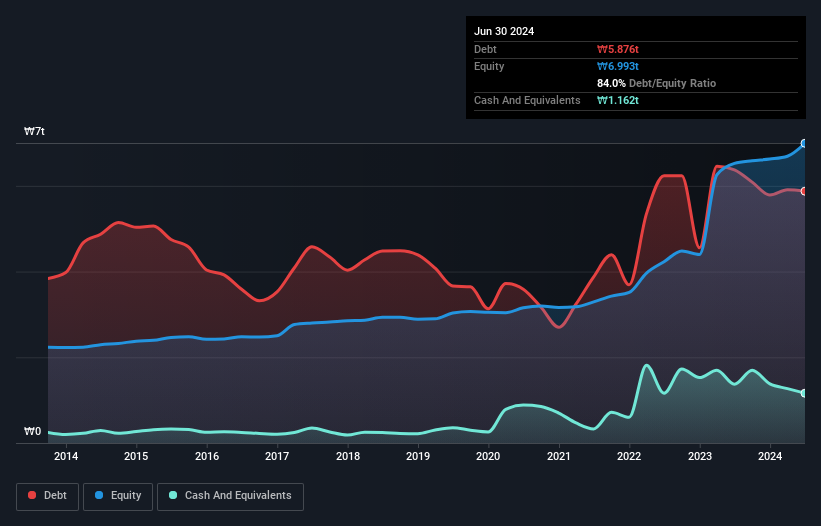The image size is (821, 526).
Task: Click the Jun 30 2024 tooltip date
Action: (504, 31)
